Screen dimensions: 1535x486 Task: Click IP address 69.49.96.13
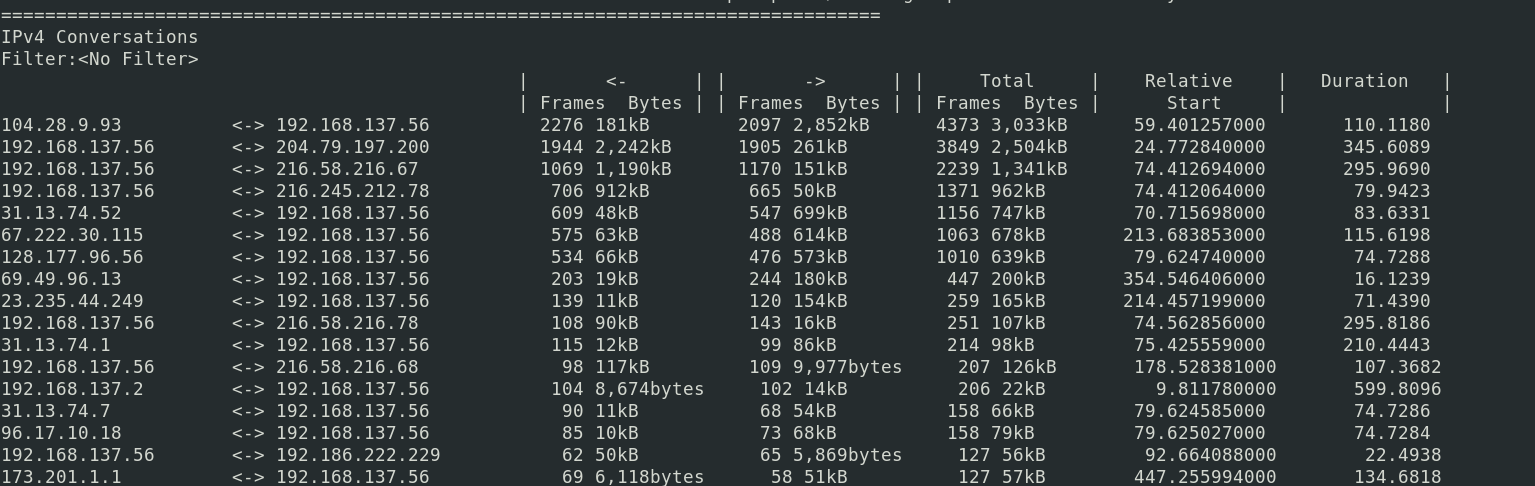[x=61, y=279]
